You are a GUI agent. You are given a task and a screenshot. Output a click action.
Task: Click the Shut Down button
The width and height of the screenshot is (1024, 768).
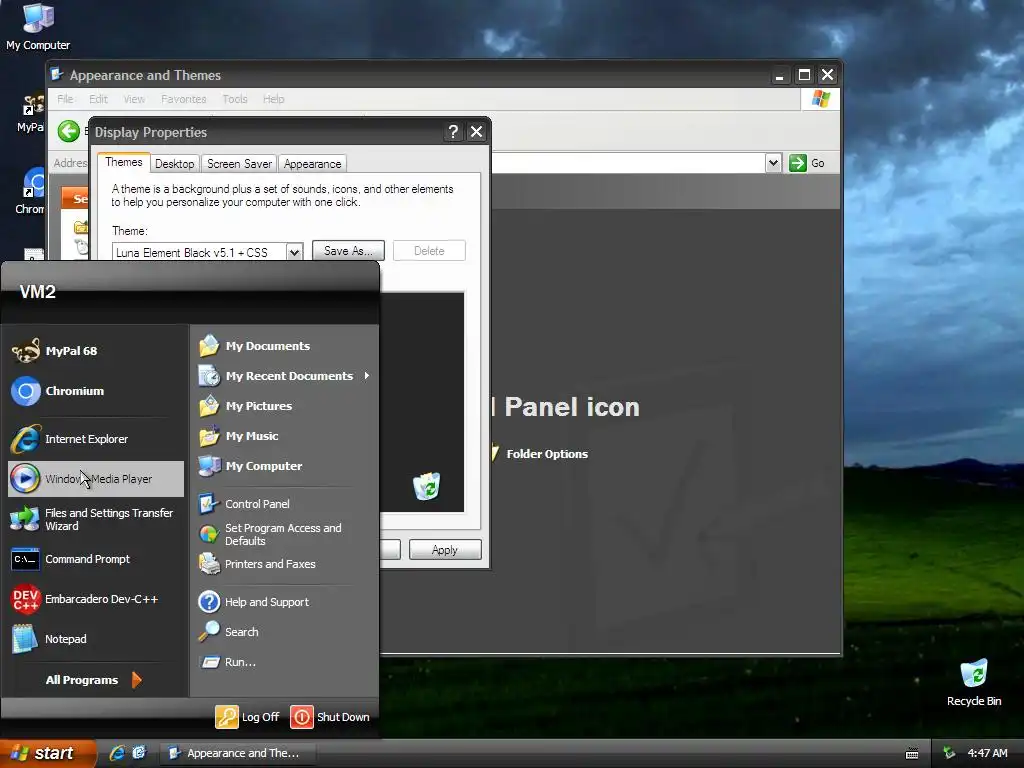click(330, 716)
